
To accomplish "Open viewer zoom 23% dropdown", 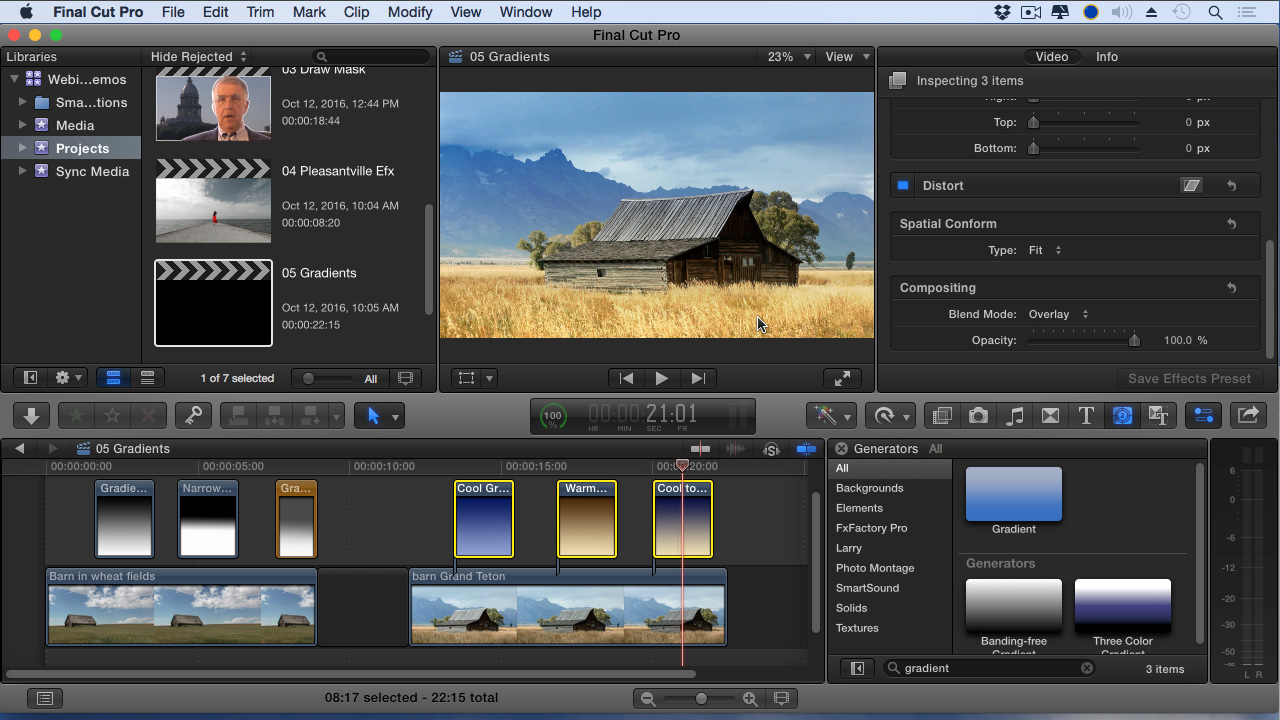I will [789, 57].
